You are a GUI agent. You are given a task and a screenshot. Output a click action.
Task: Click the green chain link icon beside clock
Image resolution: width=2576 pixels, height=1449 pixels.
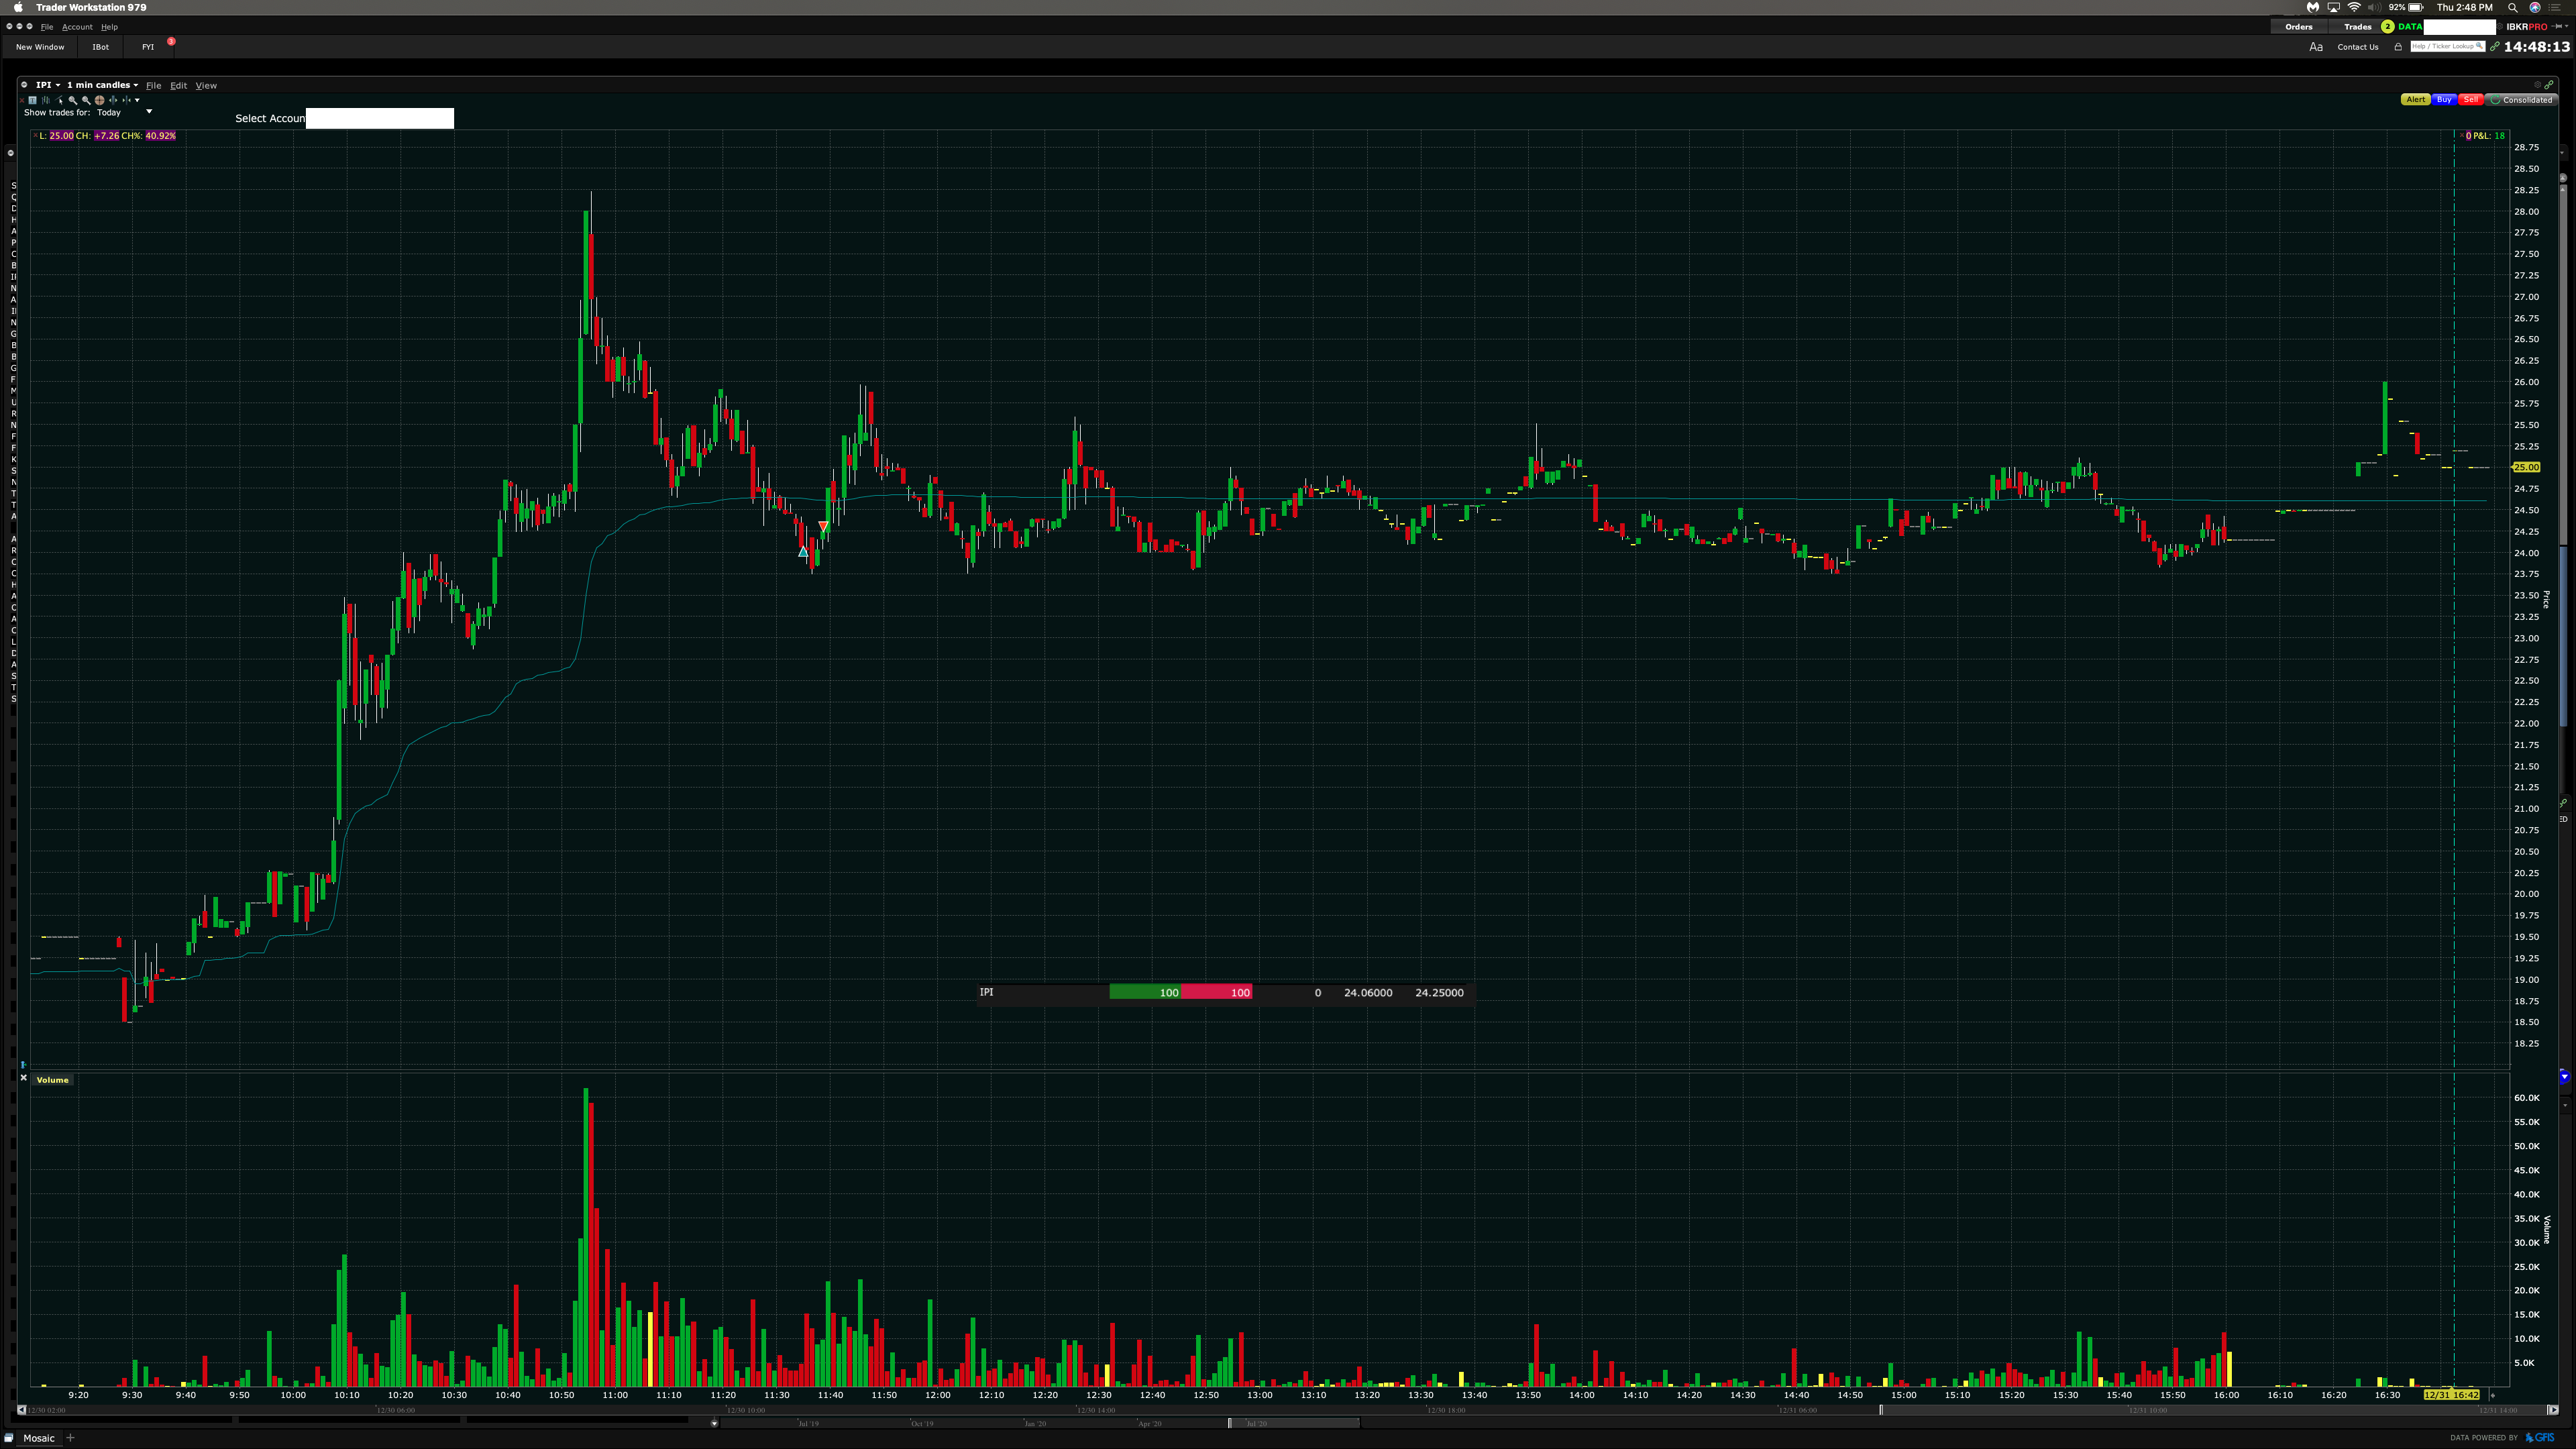2495,47
